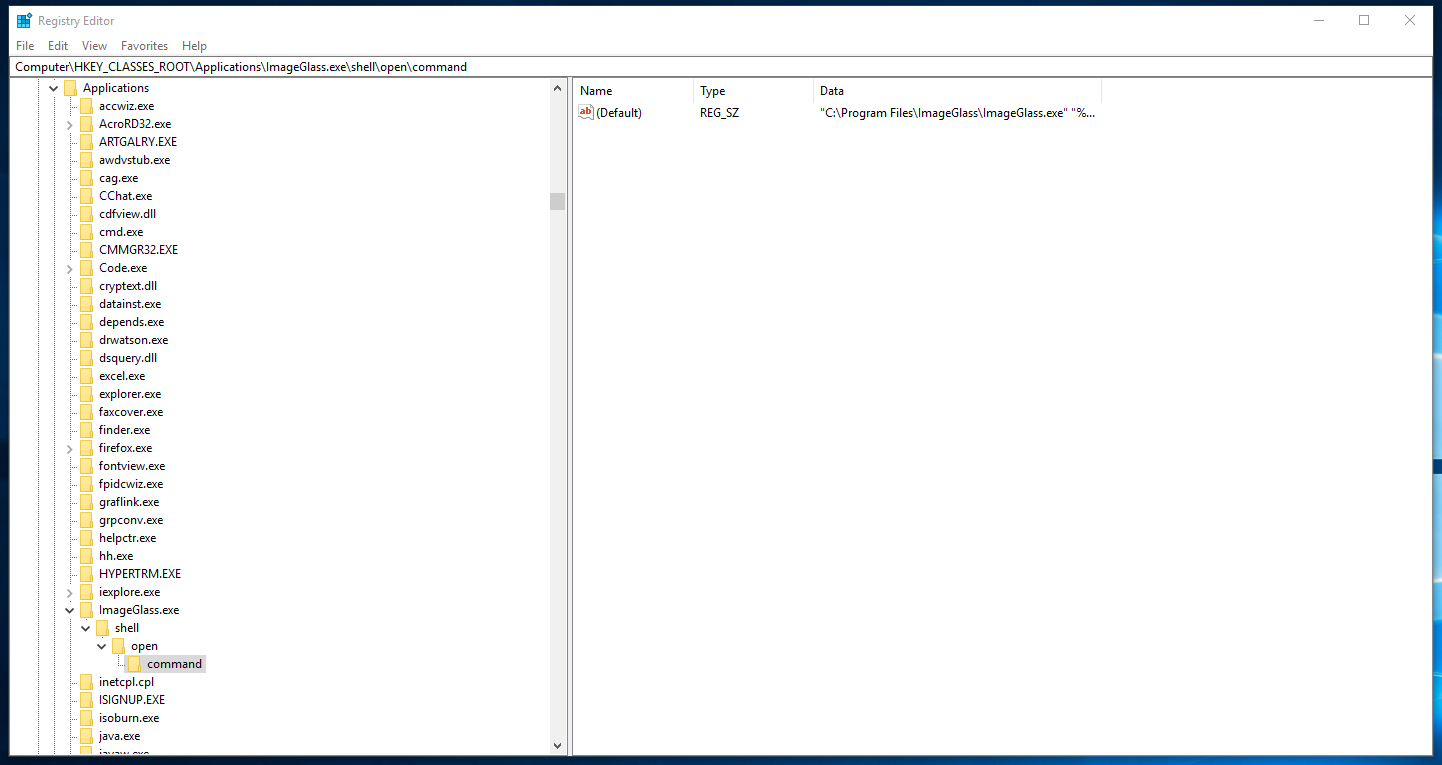1442x765 pixels.
Task: Click the excel.exe folder icon
Action: (87, 375)
